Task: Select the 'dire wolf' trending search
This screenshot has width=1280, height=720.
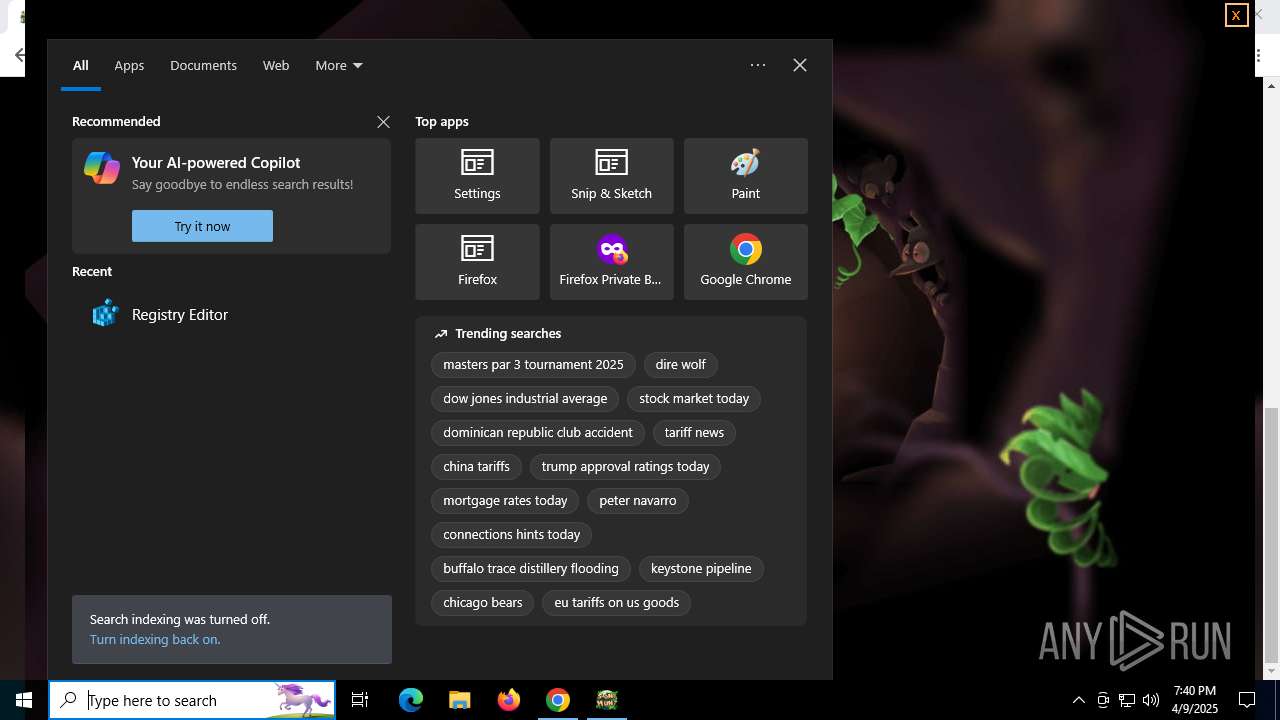Action: point(681,364)
